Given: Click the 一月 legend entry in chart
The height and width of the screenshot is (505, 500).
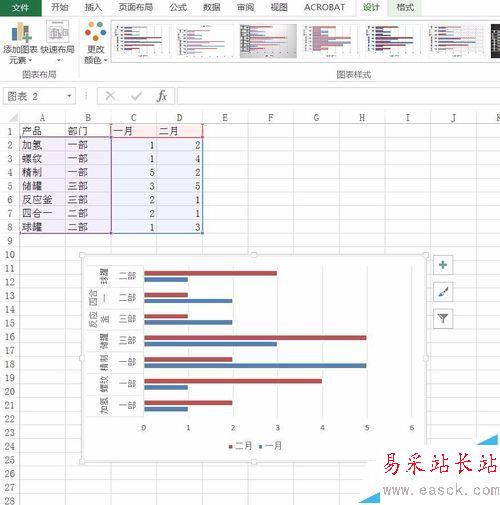Looking at the screenshot, I should [x=270, y=446].
